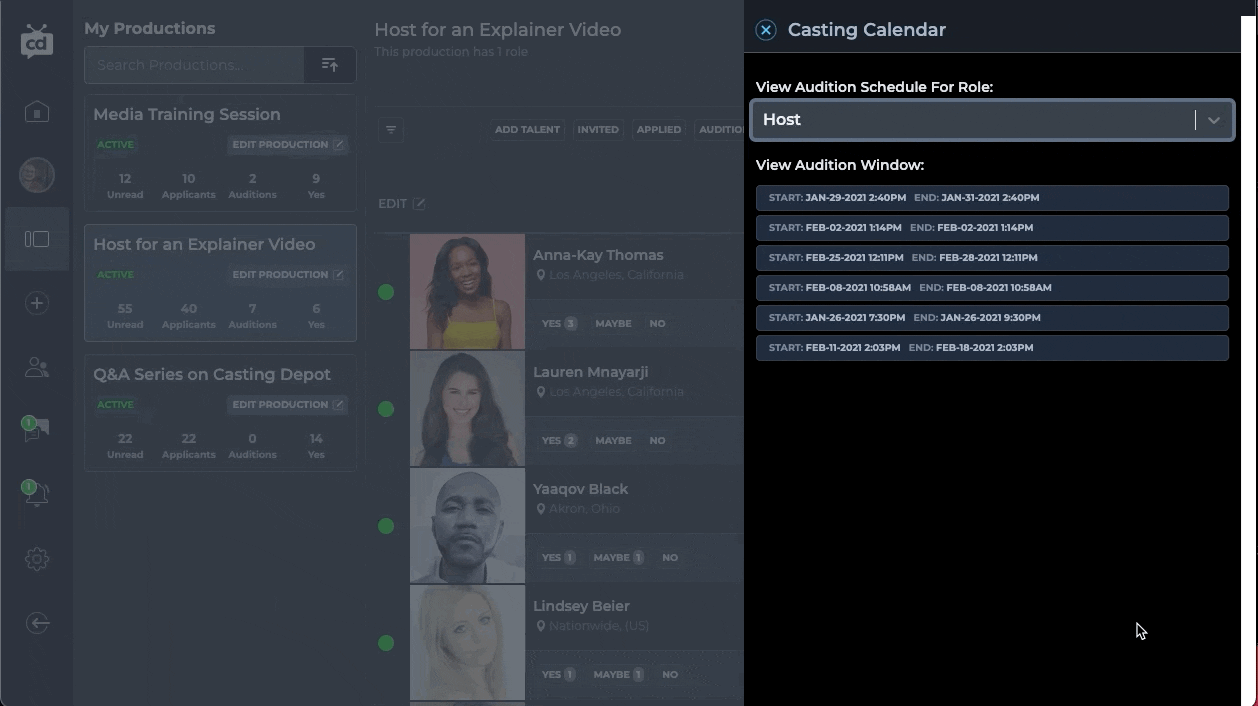This screenshot has height=706, width=1258.
Task: Close the Casting Calendar panel
Action: (x=766, y=30)
